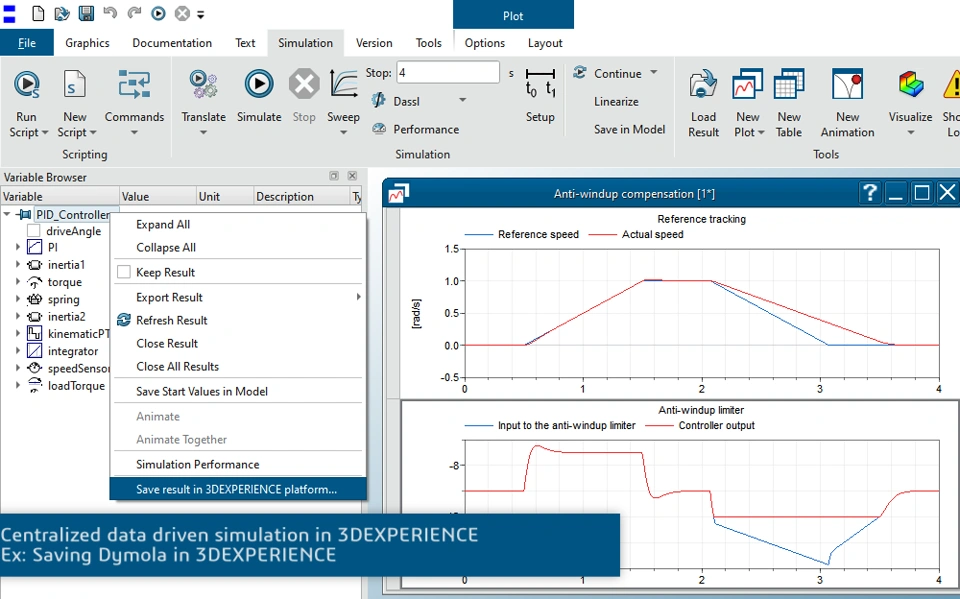960x599 pixels.
Task: Toggle the driveAngle variable checkbox
Action: (x=34, y=231)
